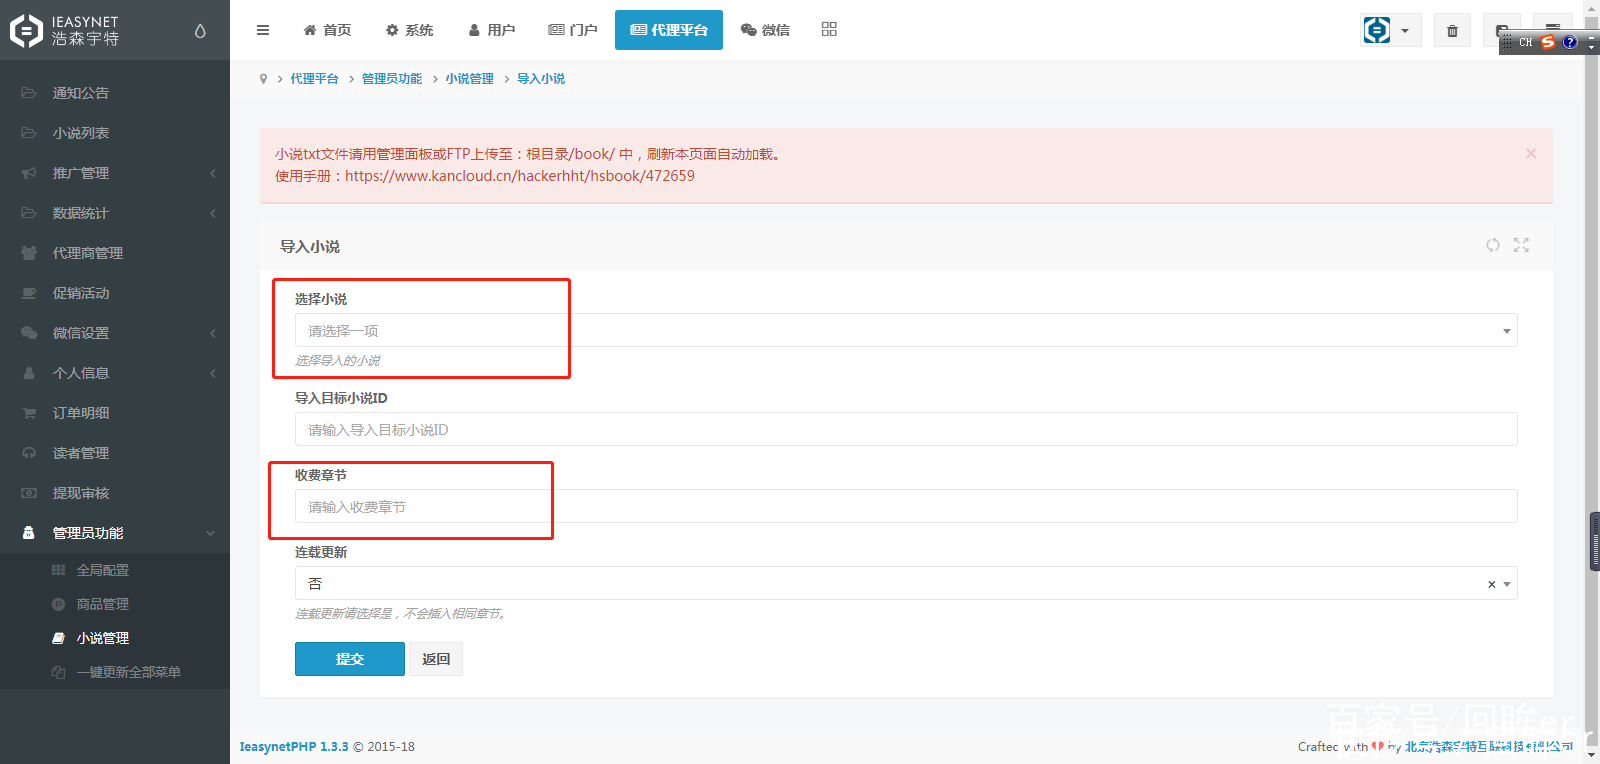
Task: Expand 微信设置 sidebar menu
Action: [115, 333]
